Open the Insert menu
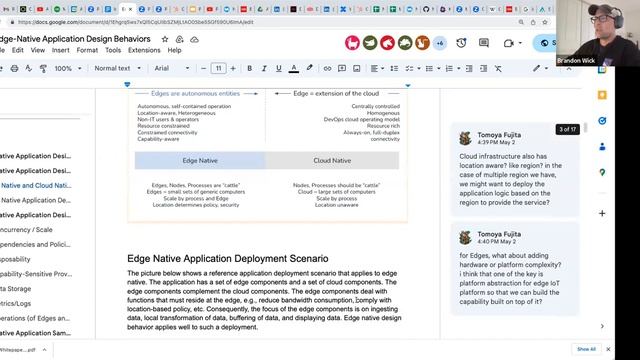This screenshot has height=360, width=640. [60, 50]
